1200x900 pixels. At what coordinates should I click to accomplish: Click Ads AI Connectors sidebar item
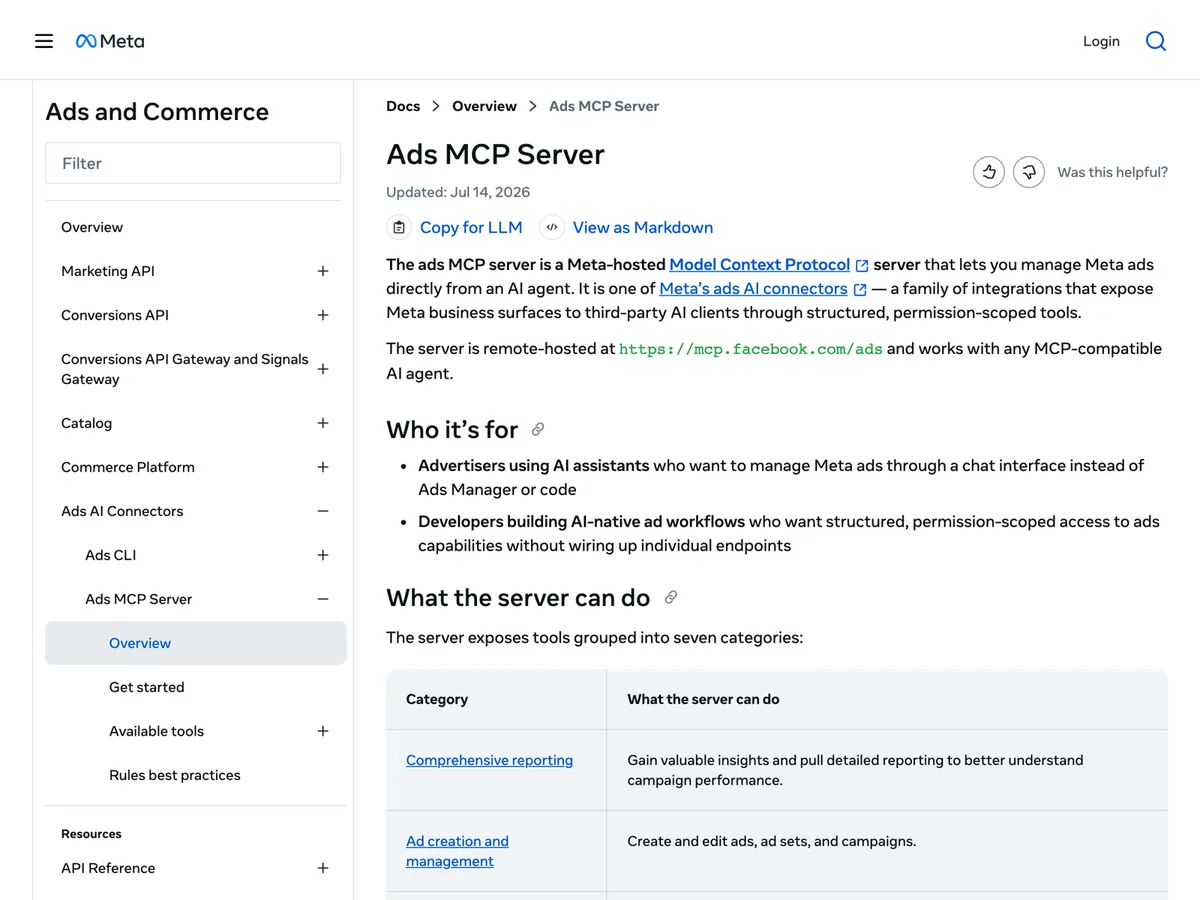tap(122, 511)
